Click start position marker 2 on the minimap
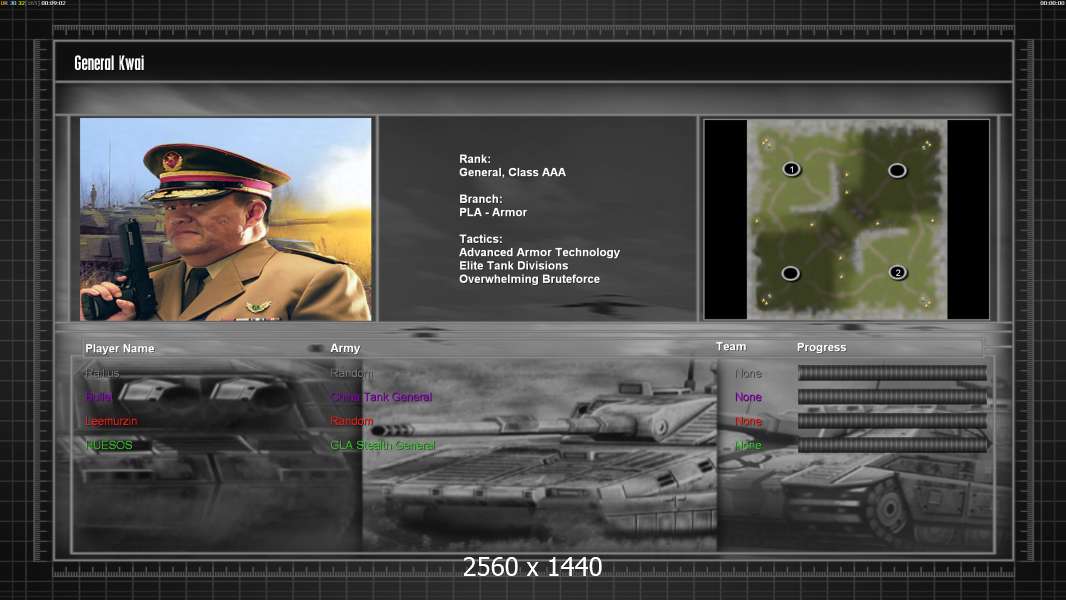1066x600 pixels. [x=897, y=272]
